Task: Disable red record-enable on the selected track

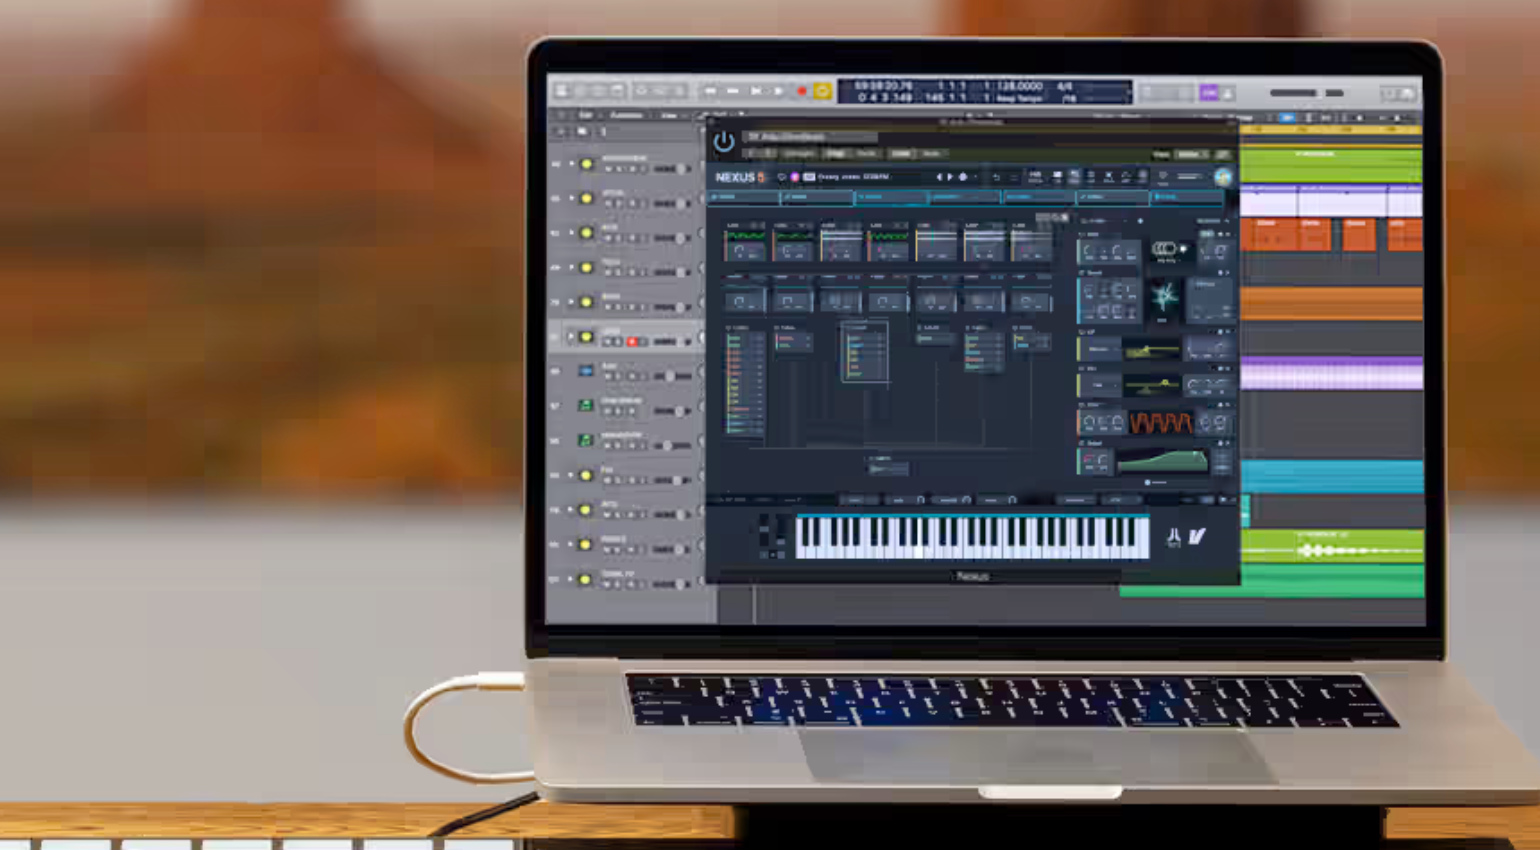Action: pyautogui.click(x=632, y=342)
